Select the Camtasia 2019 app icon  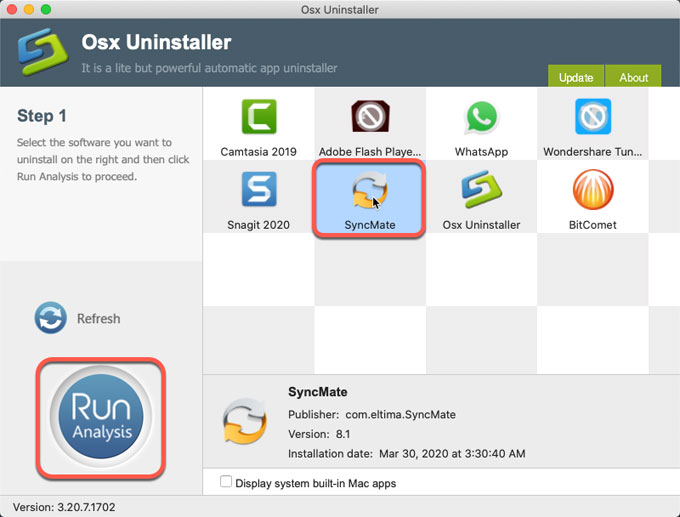point(259,117)
